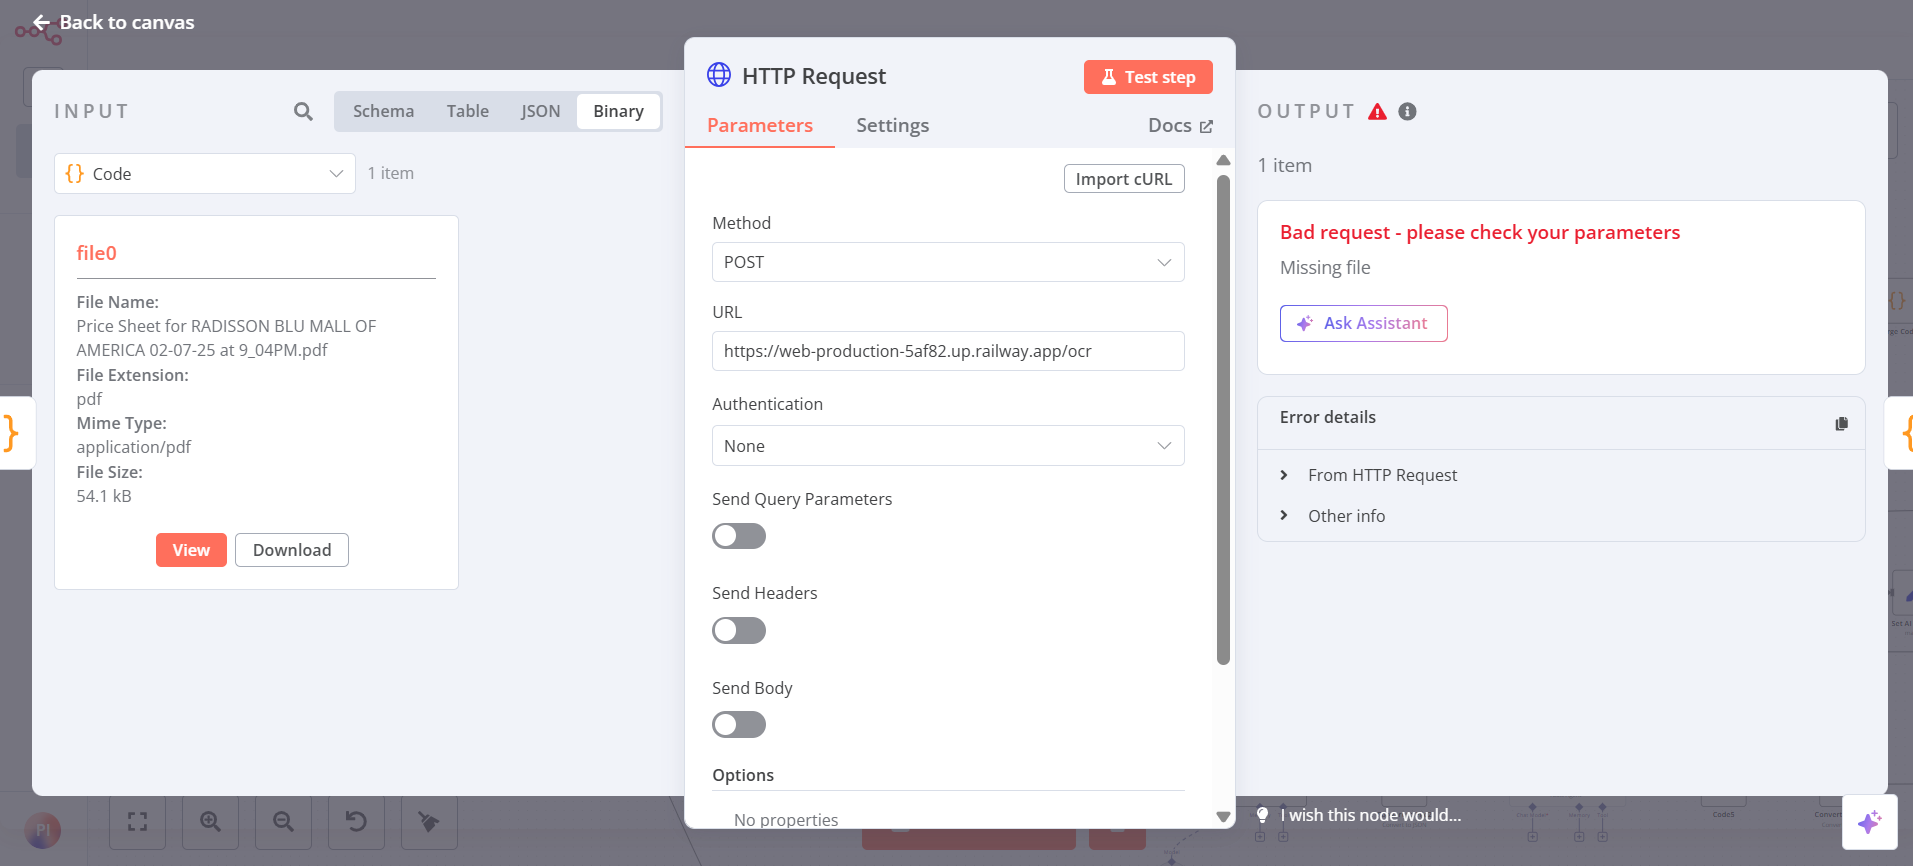This screenshot has width=1913, height=866.
Task: Click the scrollbar up arrow
Action: (x=1223, y=160)
